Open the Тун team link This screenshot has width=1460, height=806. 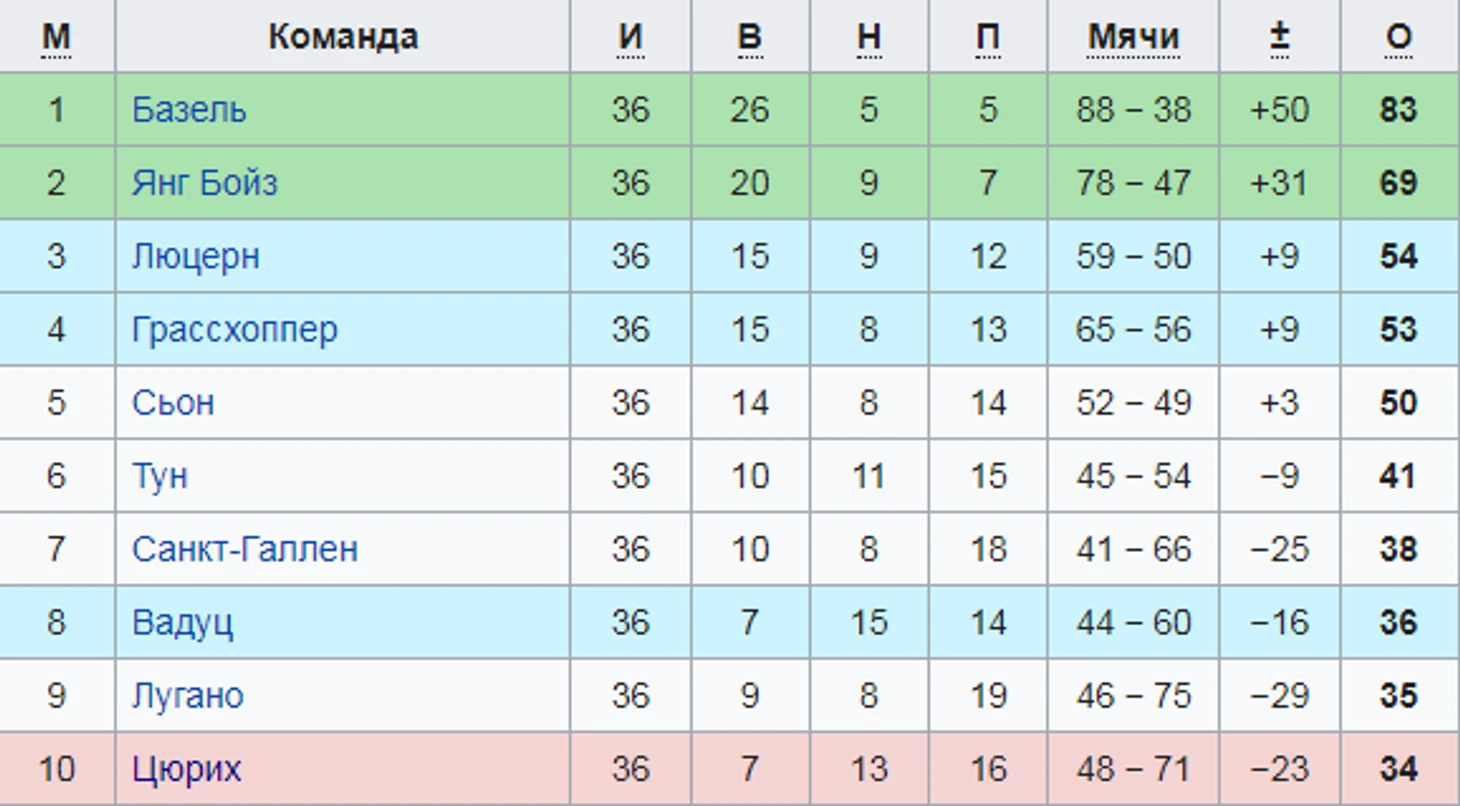click(160, 476)
